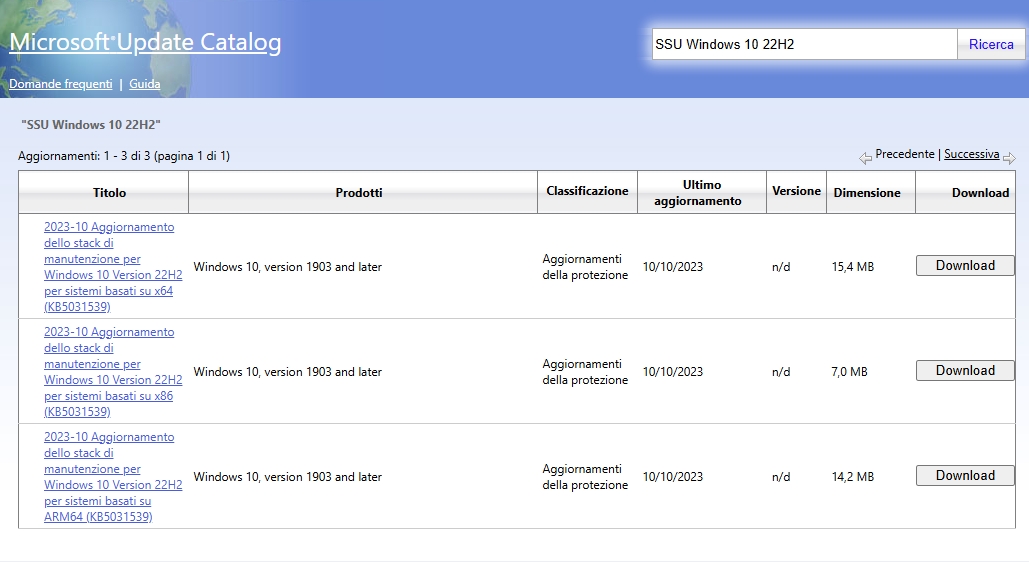The image size is (1029, 565).
Task: Click the next page arrow icon
Action: (x=1009, y=157)
